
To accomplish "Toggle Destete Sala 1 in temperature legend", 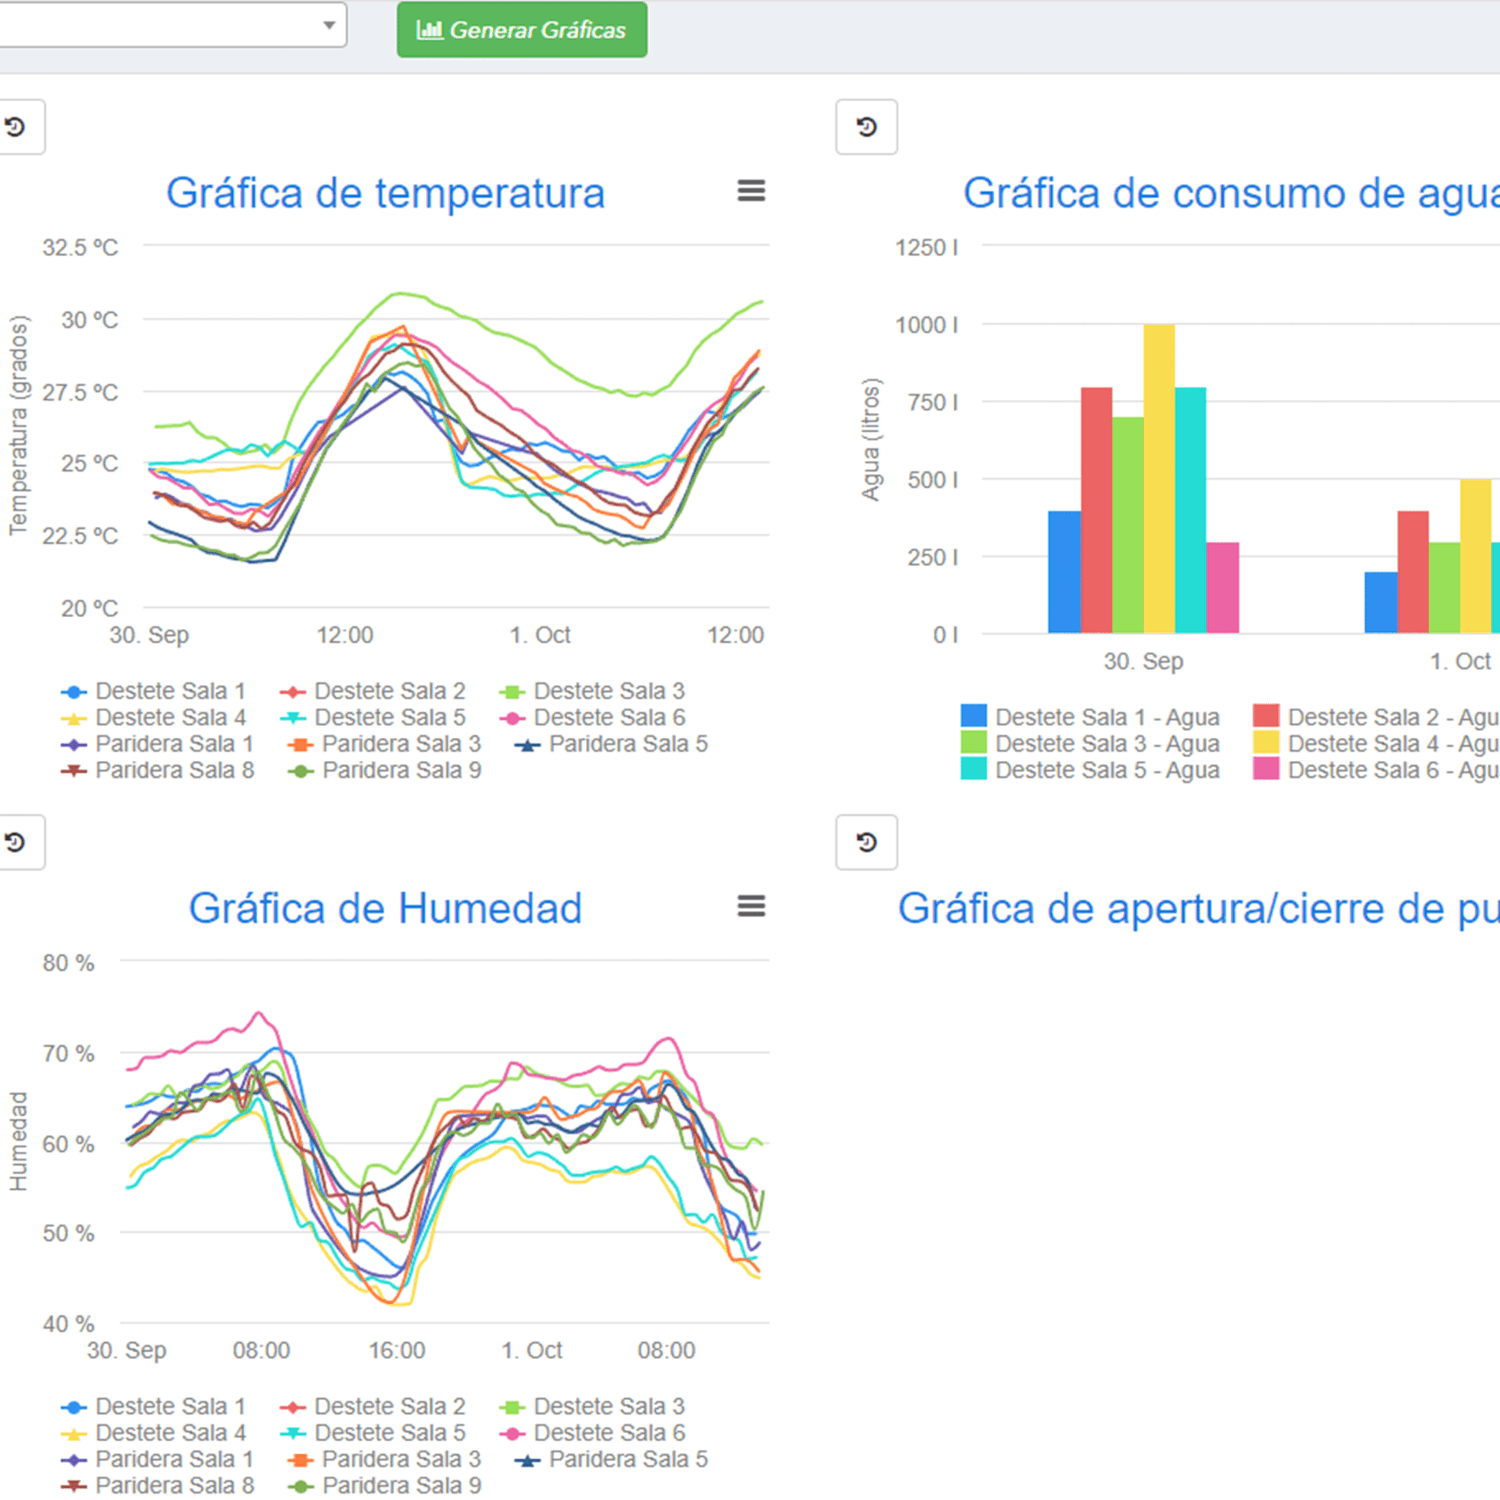I will pyautogui.click(x=153, y=691).
